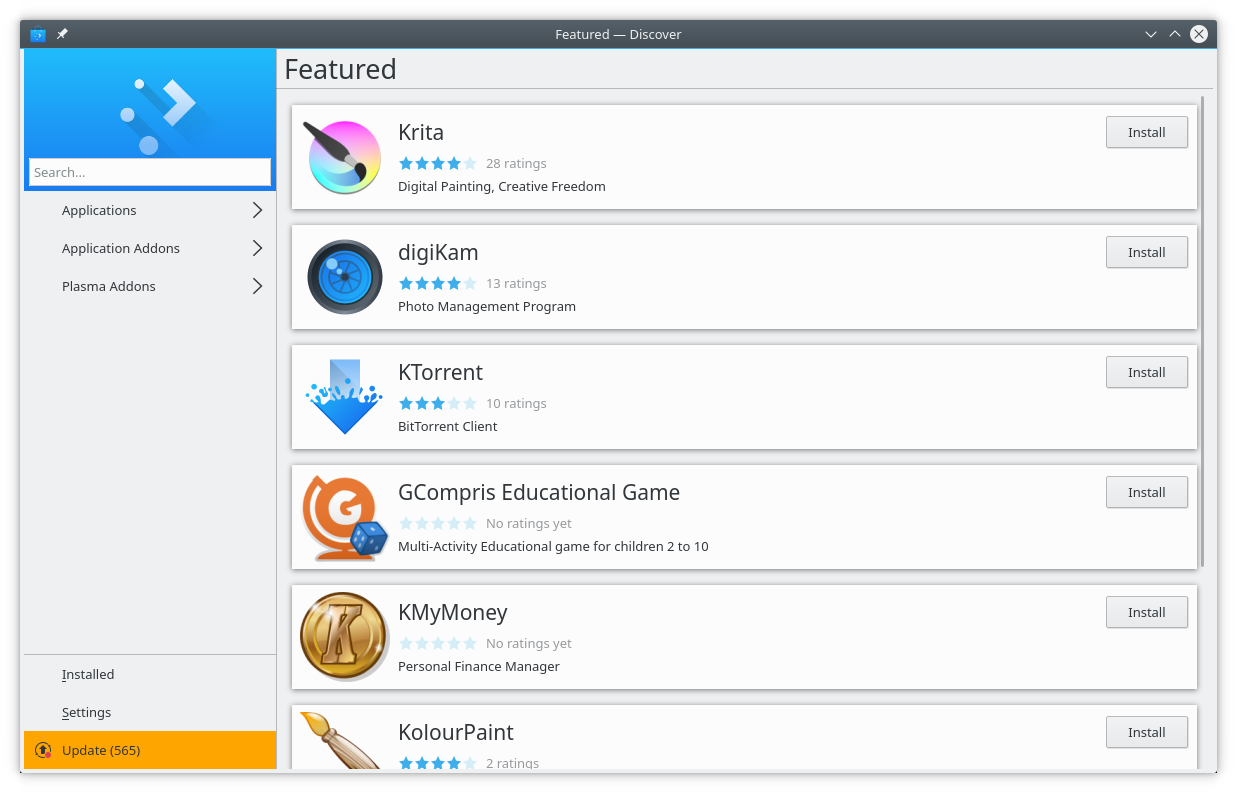This screenshot has width=1237, height=793.
Task: Close the Discover window
Action: point(1199,34)
